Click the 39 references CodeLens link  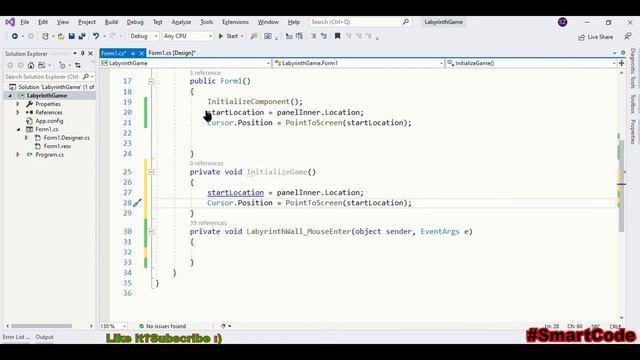coord(208,223)
